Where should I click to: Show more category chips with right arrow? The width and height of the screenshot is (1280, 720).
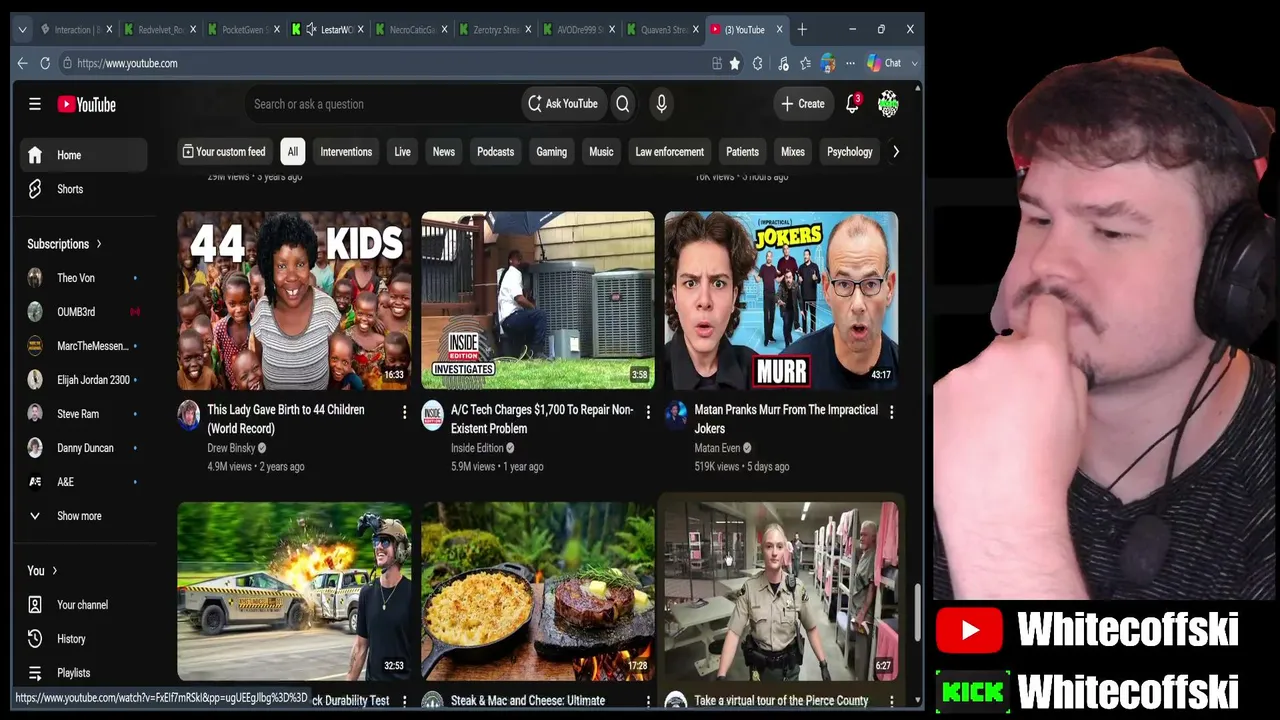[896, 152]
